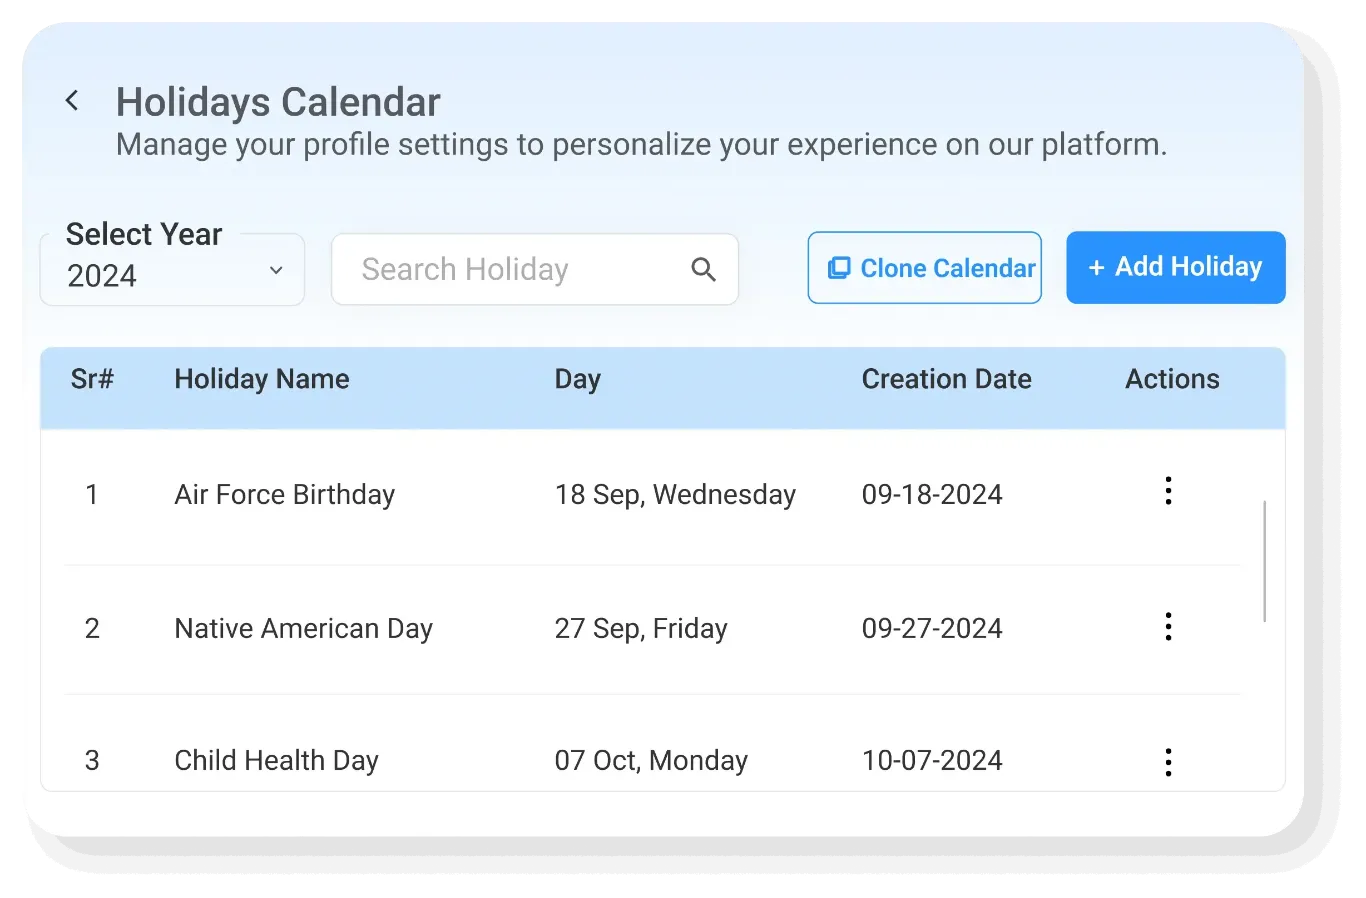Select the Air Force Birthday row name

coord(284,495)
